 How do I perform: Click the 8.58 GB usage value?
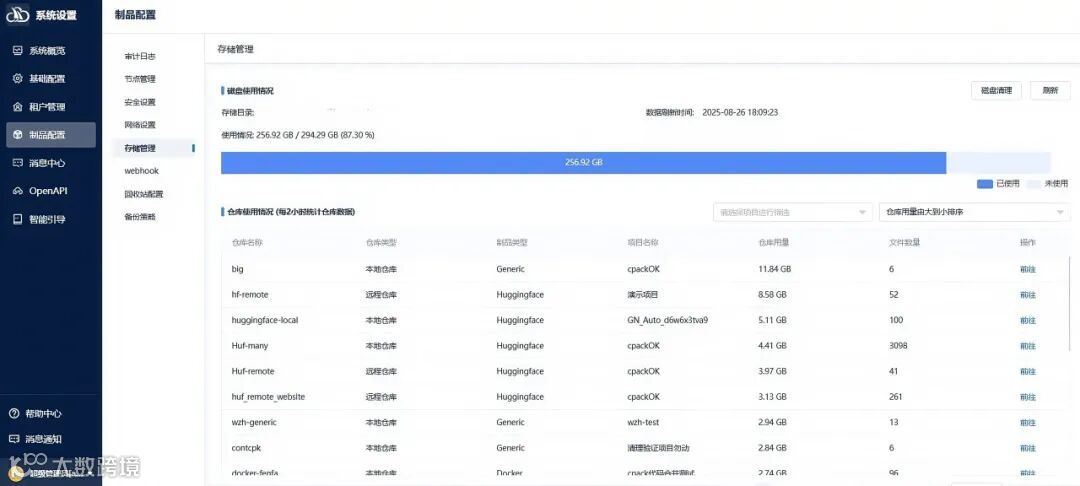pos(772,295)
